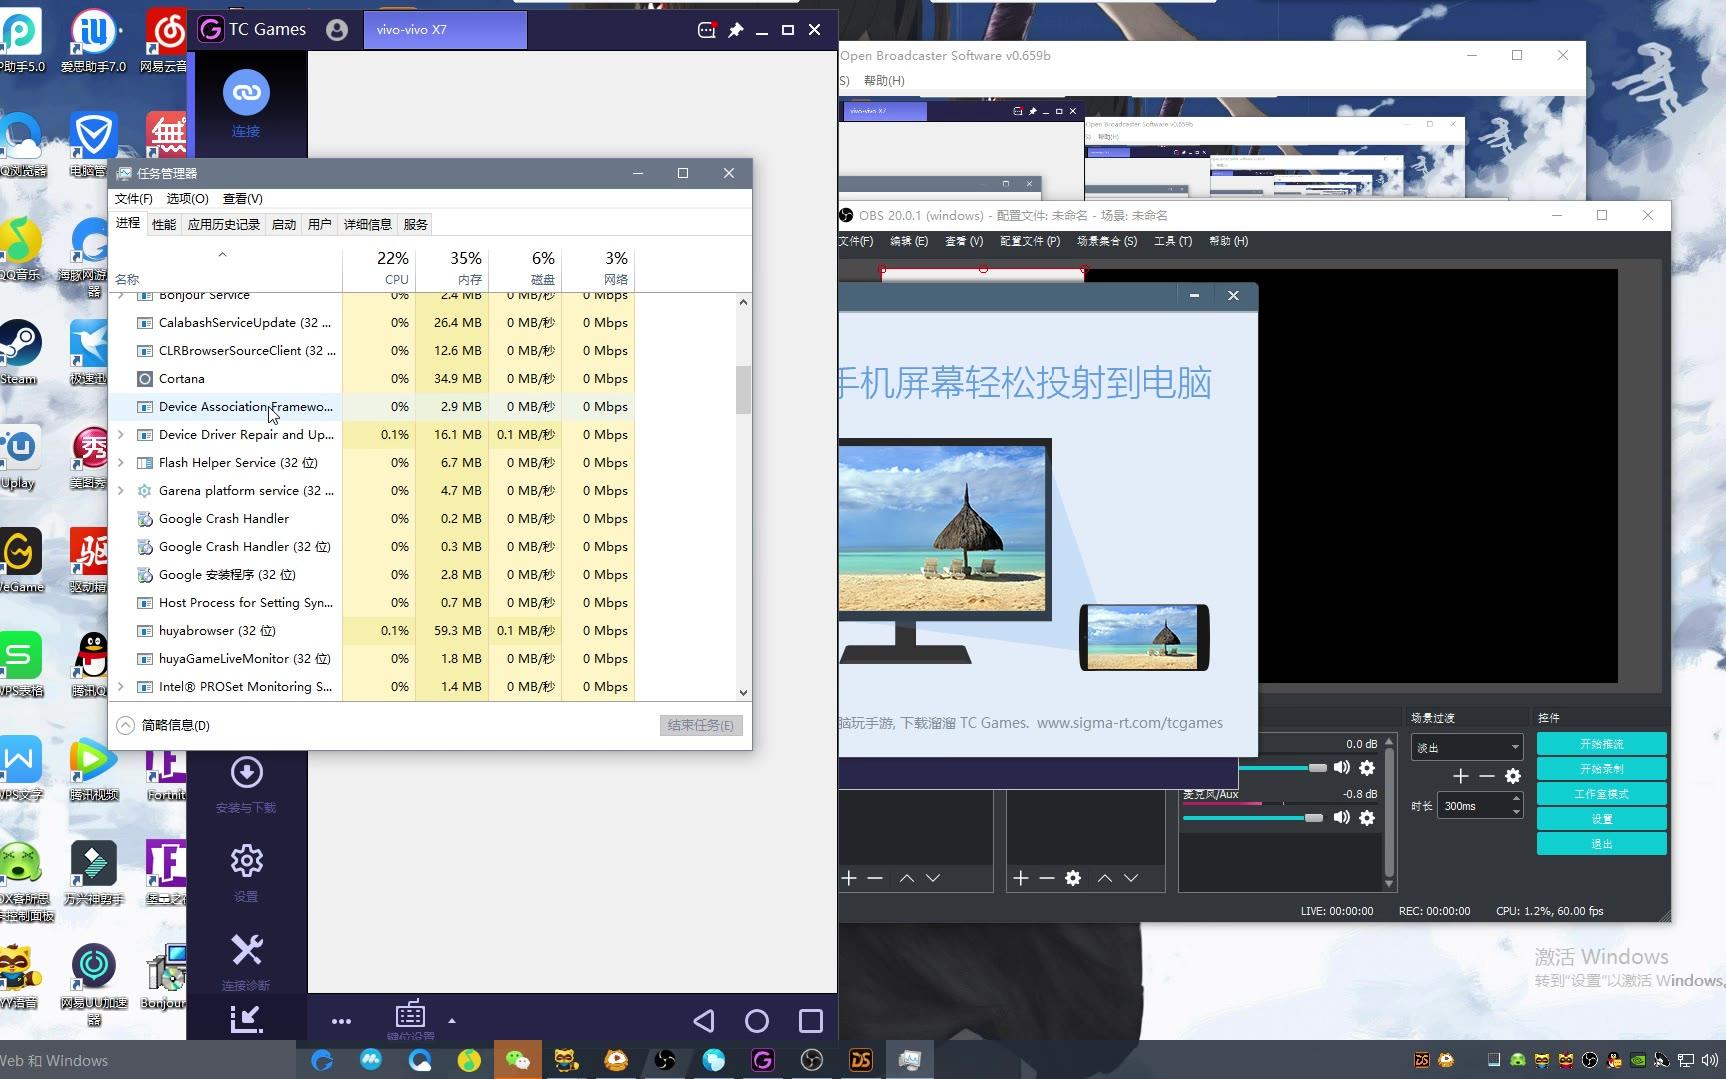Open 文件(F) menu in Task Manager
The image size is (1726, 1079).
pos(133,199)
